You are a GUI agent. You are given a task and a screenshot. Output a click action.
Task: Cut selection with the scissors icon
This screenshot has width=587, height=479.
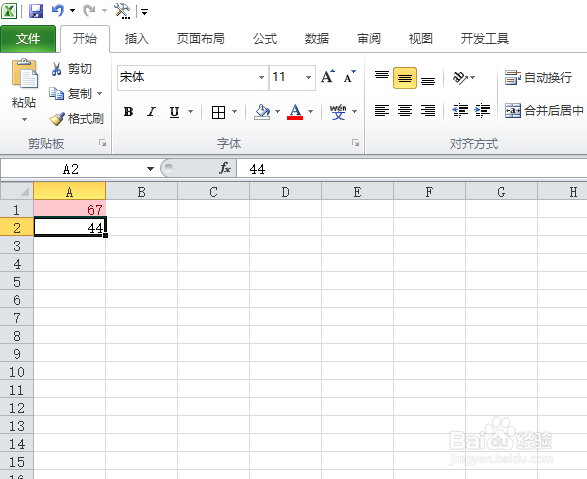(x=57, y=69)
